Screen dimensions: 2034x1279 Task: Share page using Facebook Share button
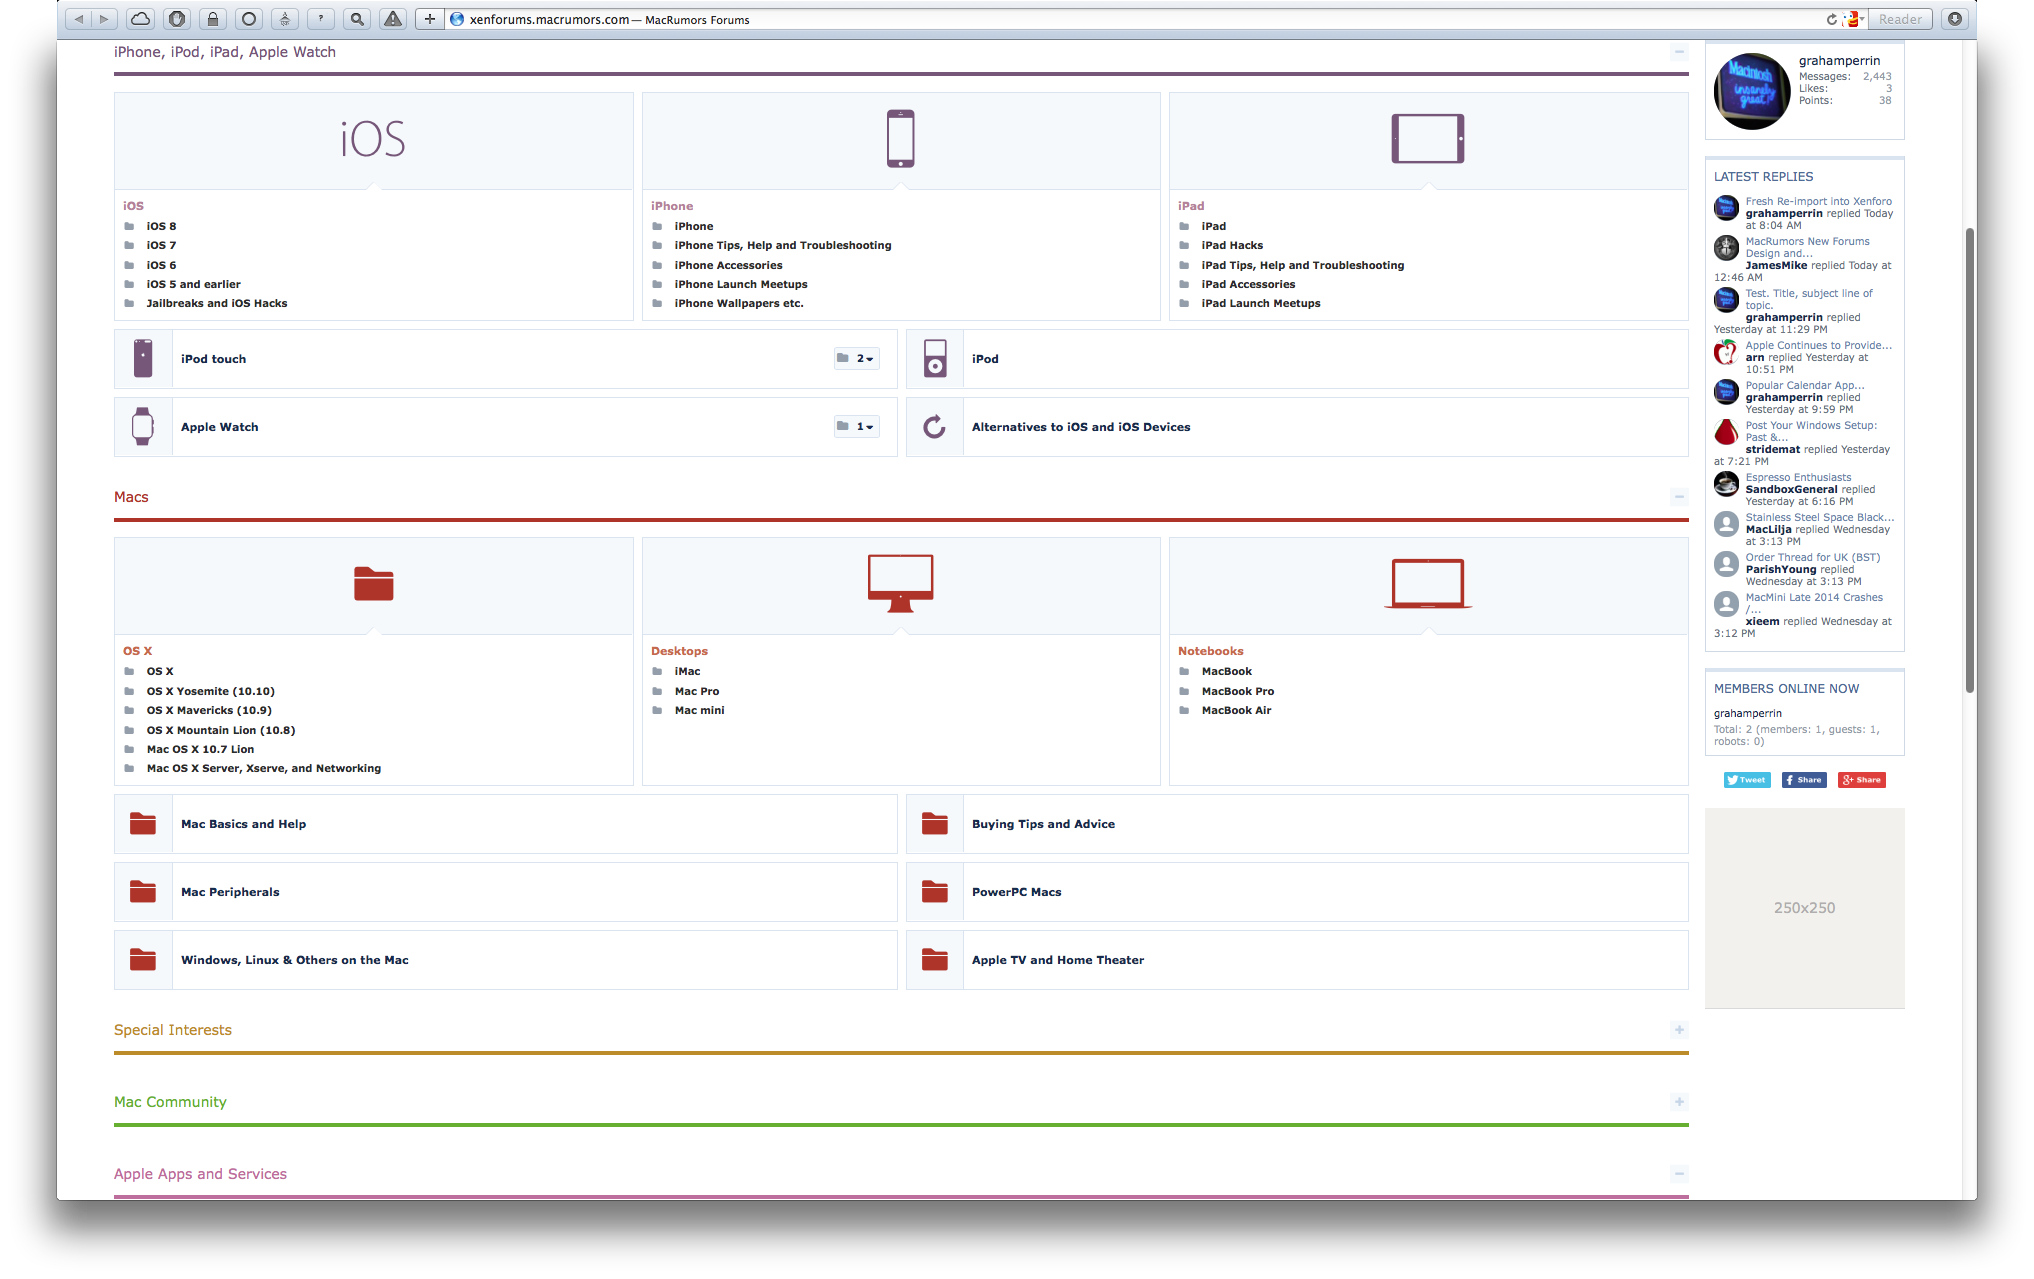coord(1804,780)
